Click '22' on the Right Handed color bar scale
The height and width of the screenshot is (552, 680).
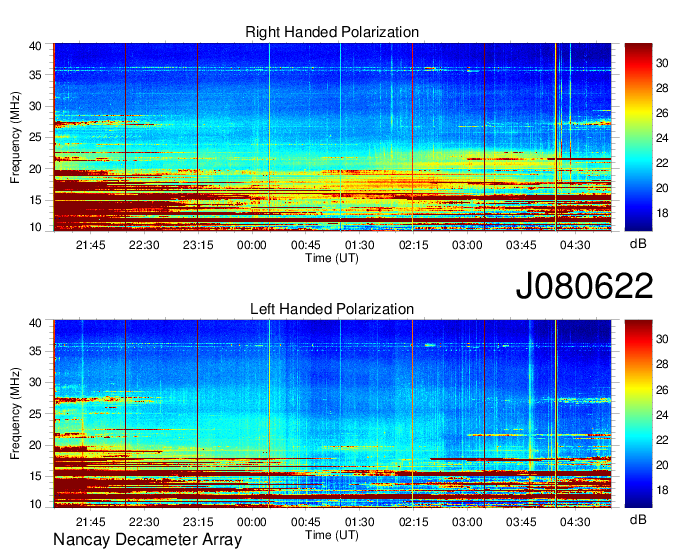click(662, 163)
